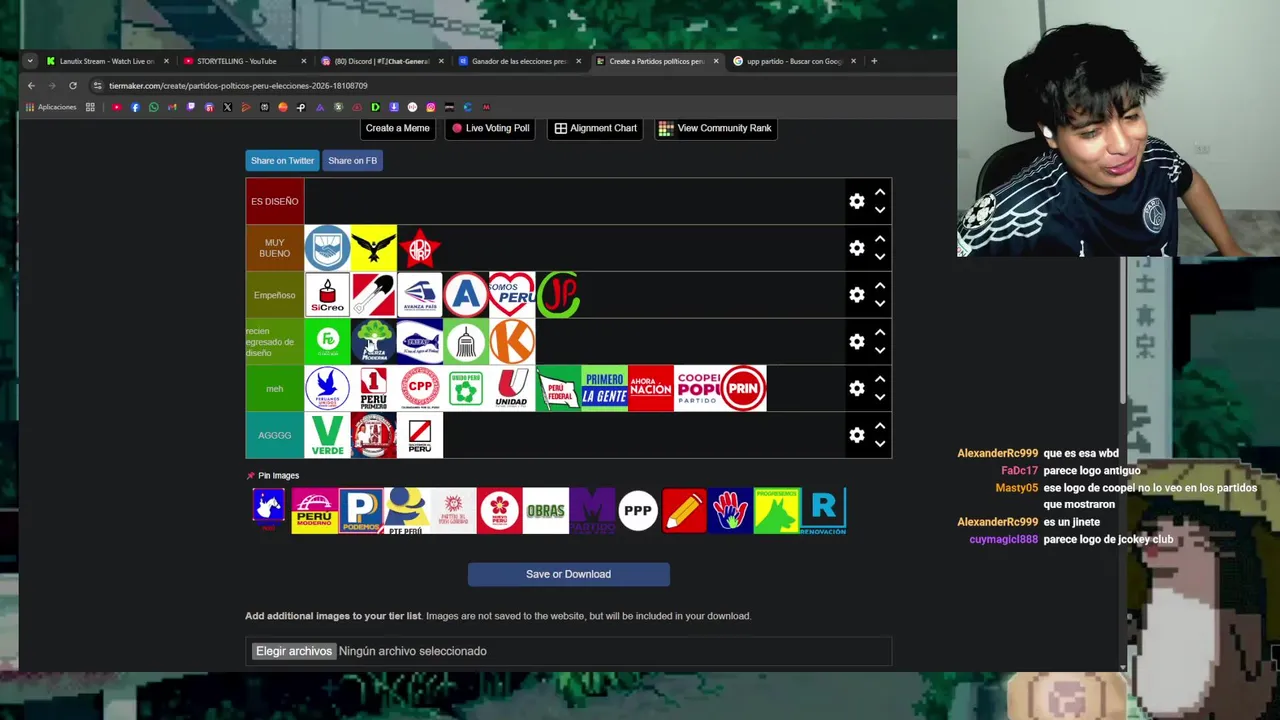Move meh tier up
Screen dimensions: 1280x720
click(x=880, y=379)
